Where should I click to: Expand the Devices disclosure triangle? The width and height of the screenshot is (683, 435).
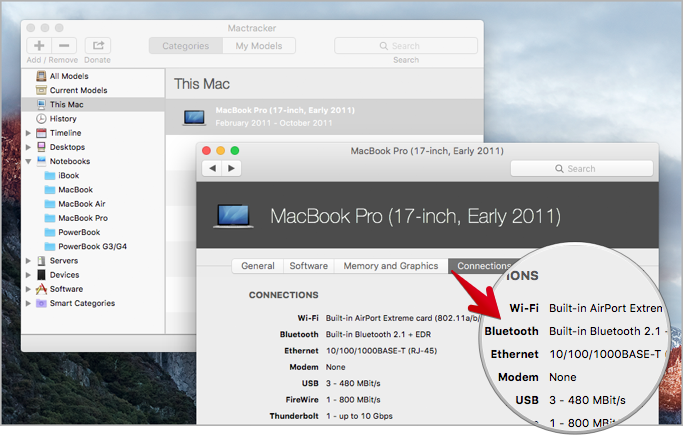click(28, 275)
